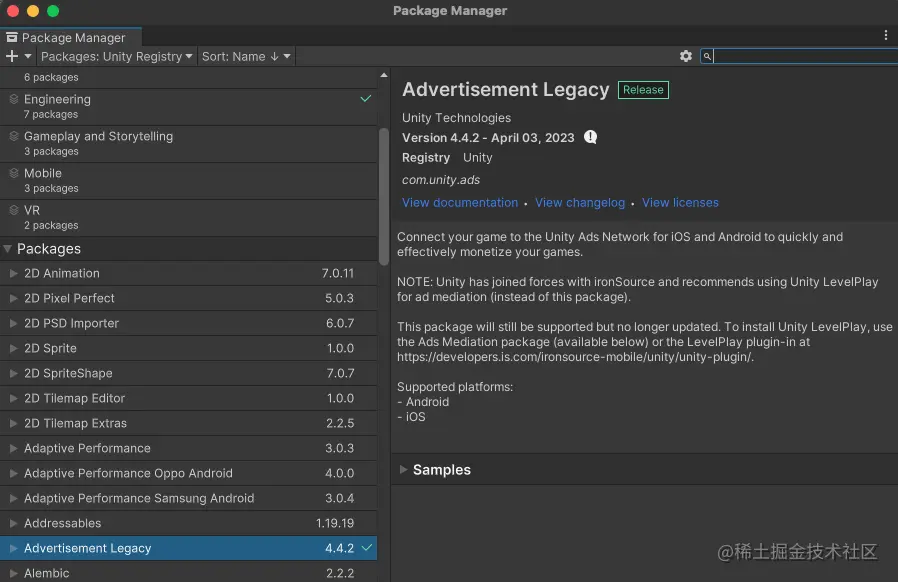Open the Package Manager settings gear icon
The image size is (898, 582).
tap(686, 56)
